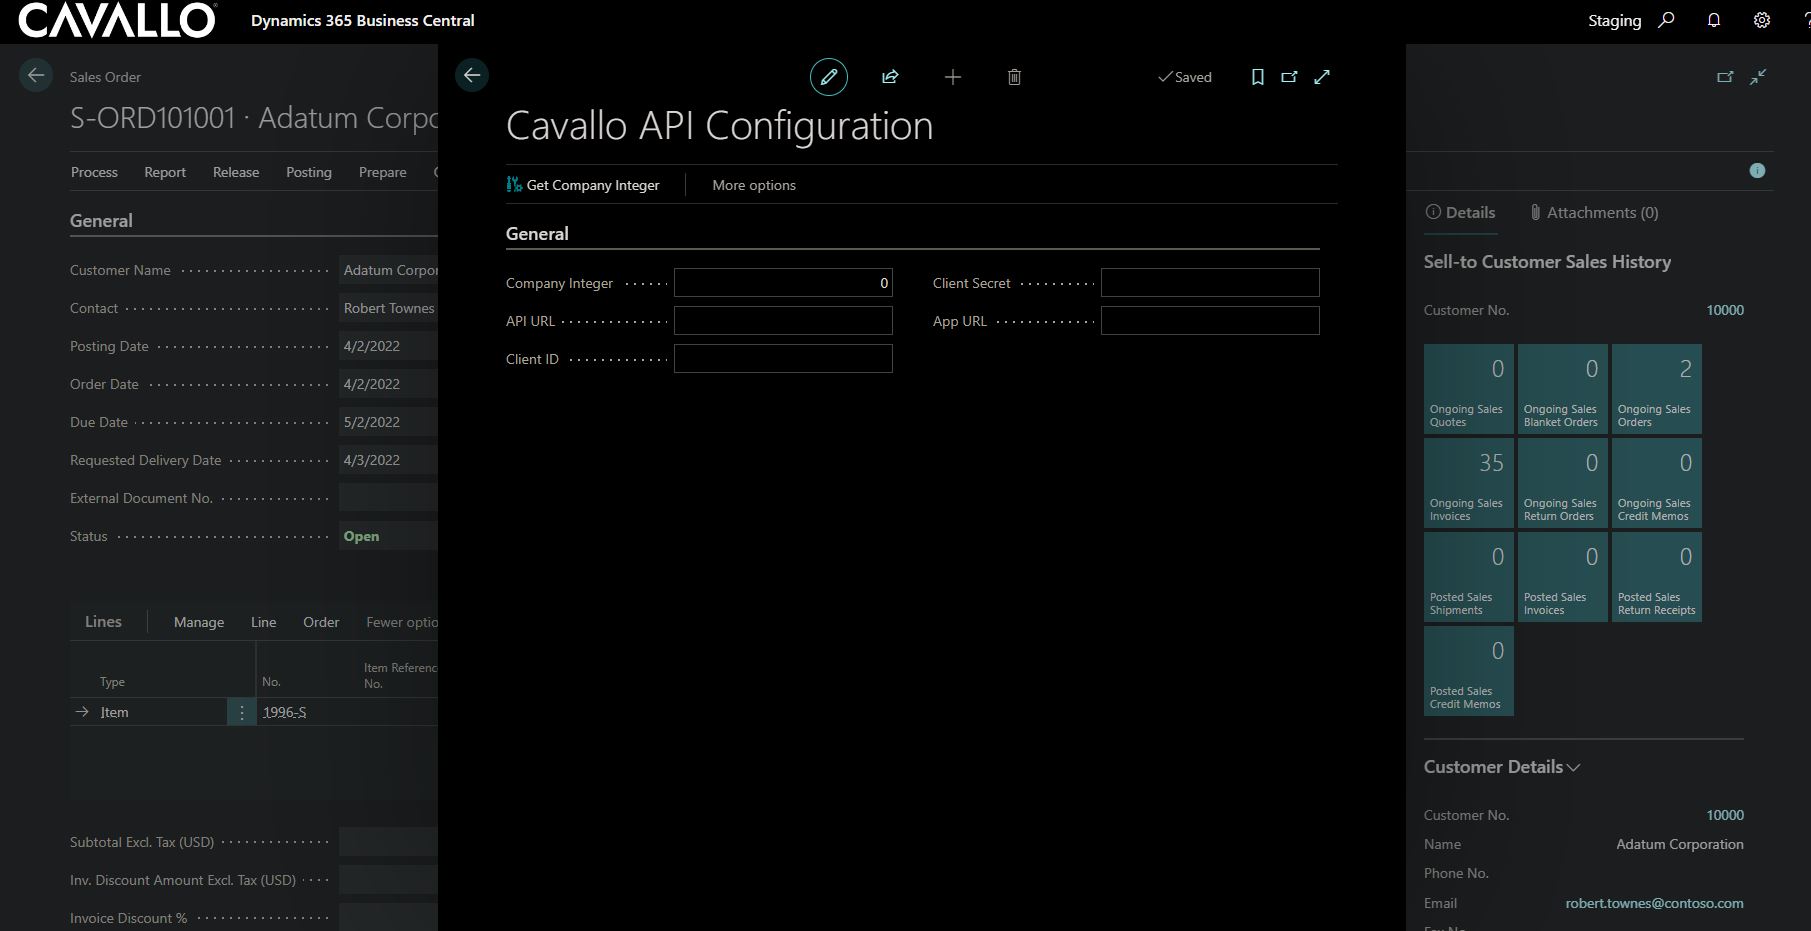Go back from Cavallo API Configuration

point(472,75)
